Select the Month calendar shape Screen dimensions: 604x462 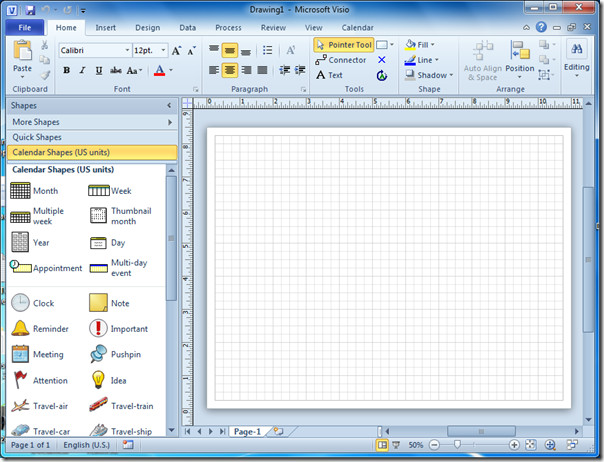tap(34, 191)
